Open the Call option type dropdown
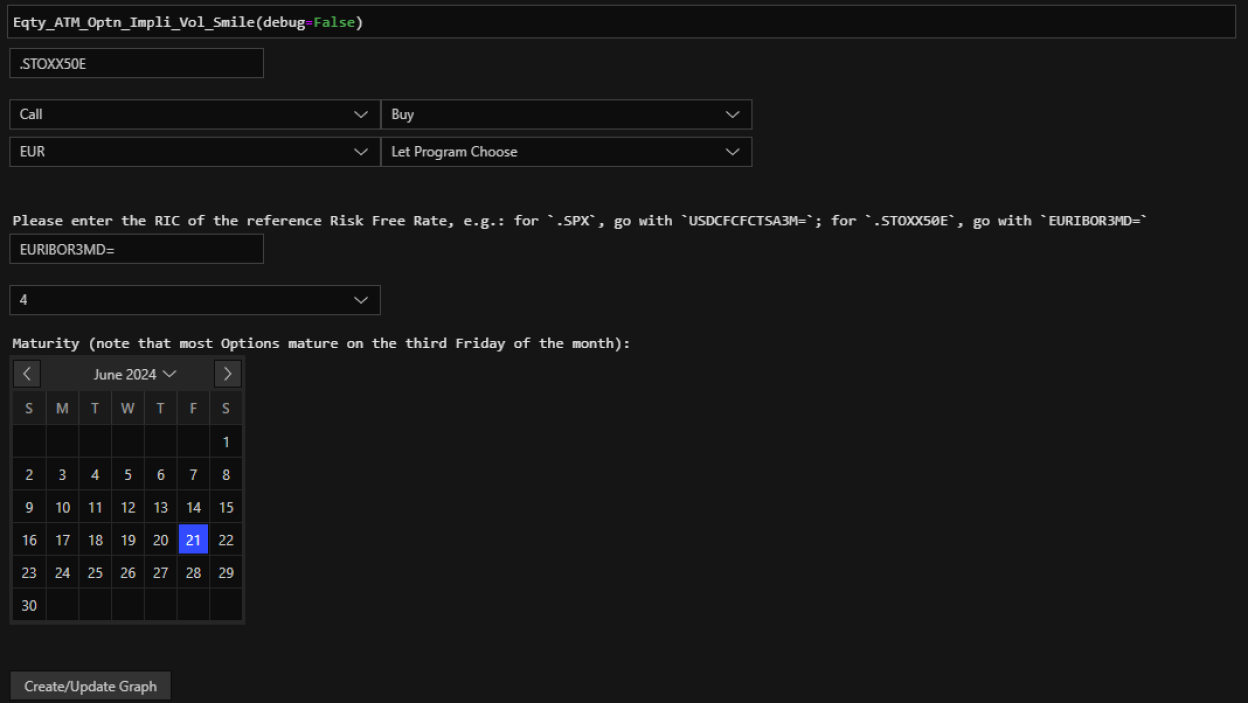Viewport: 1248px width, 703px height. coord(195,114)
